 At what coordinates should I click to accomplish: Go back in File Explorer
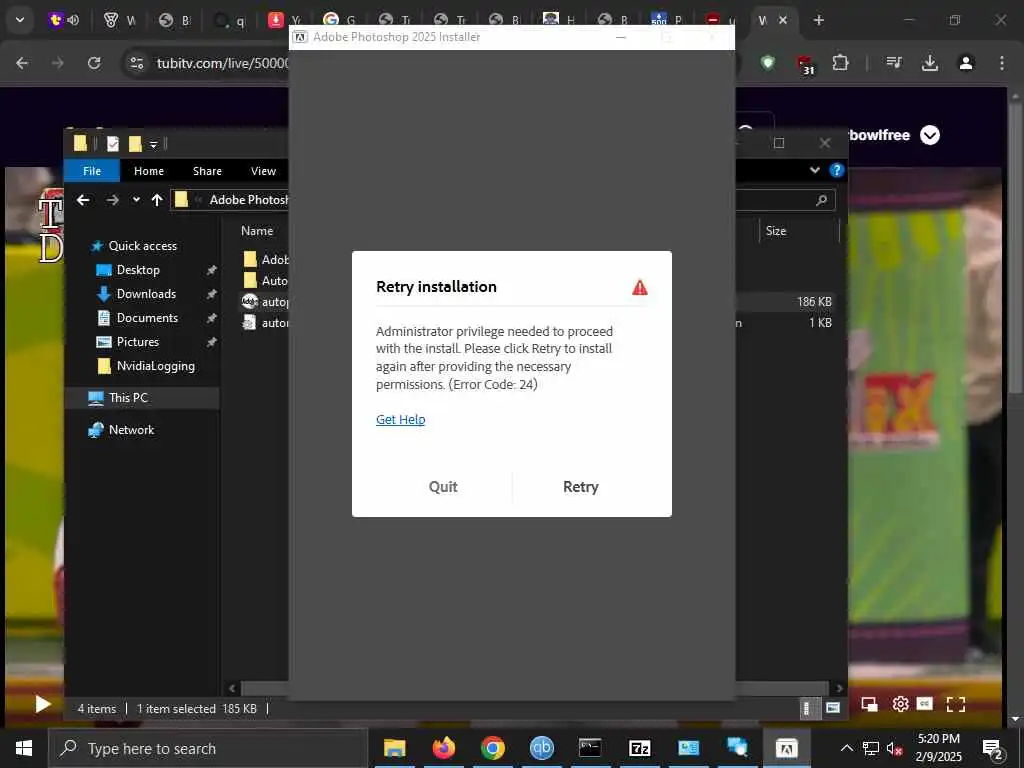[83, 200]
